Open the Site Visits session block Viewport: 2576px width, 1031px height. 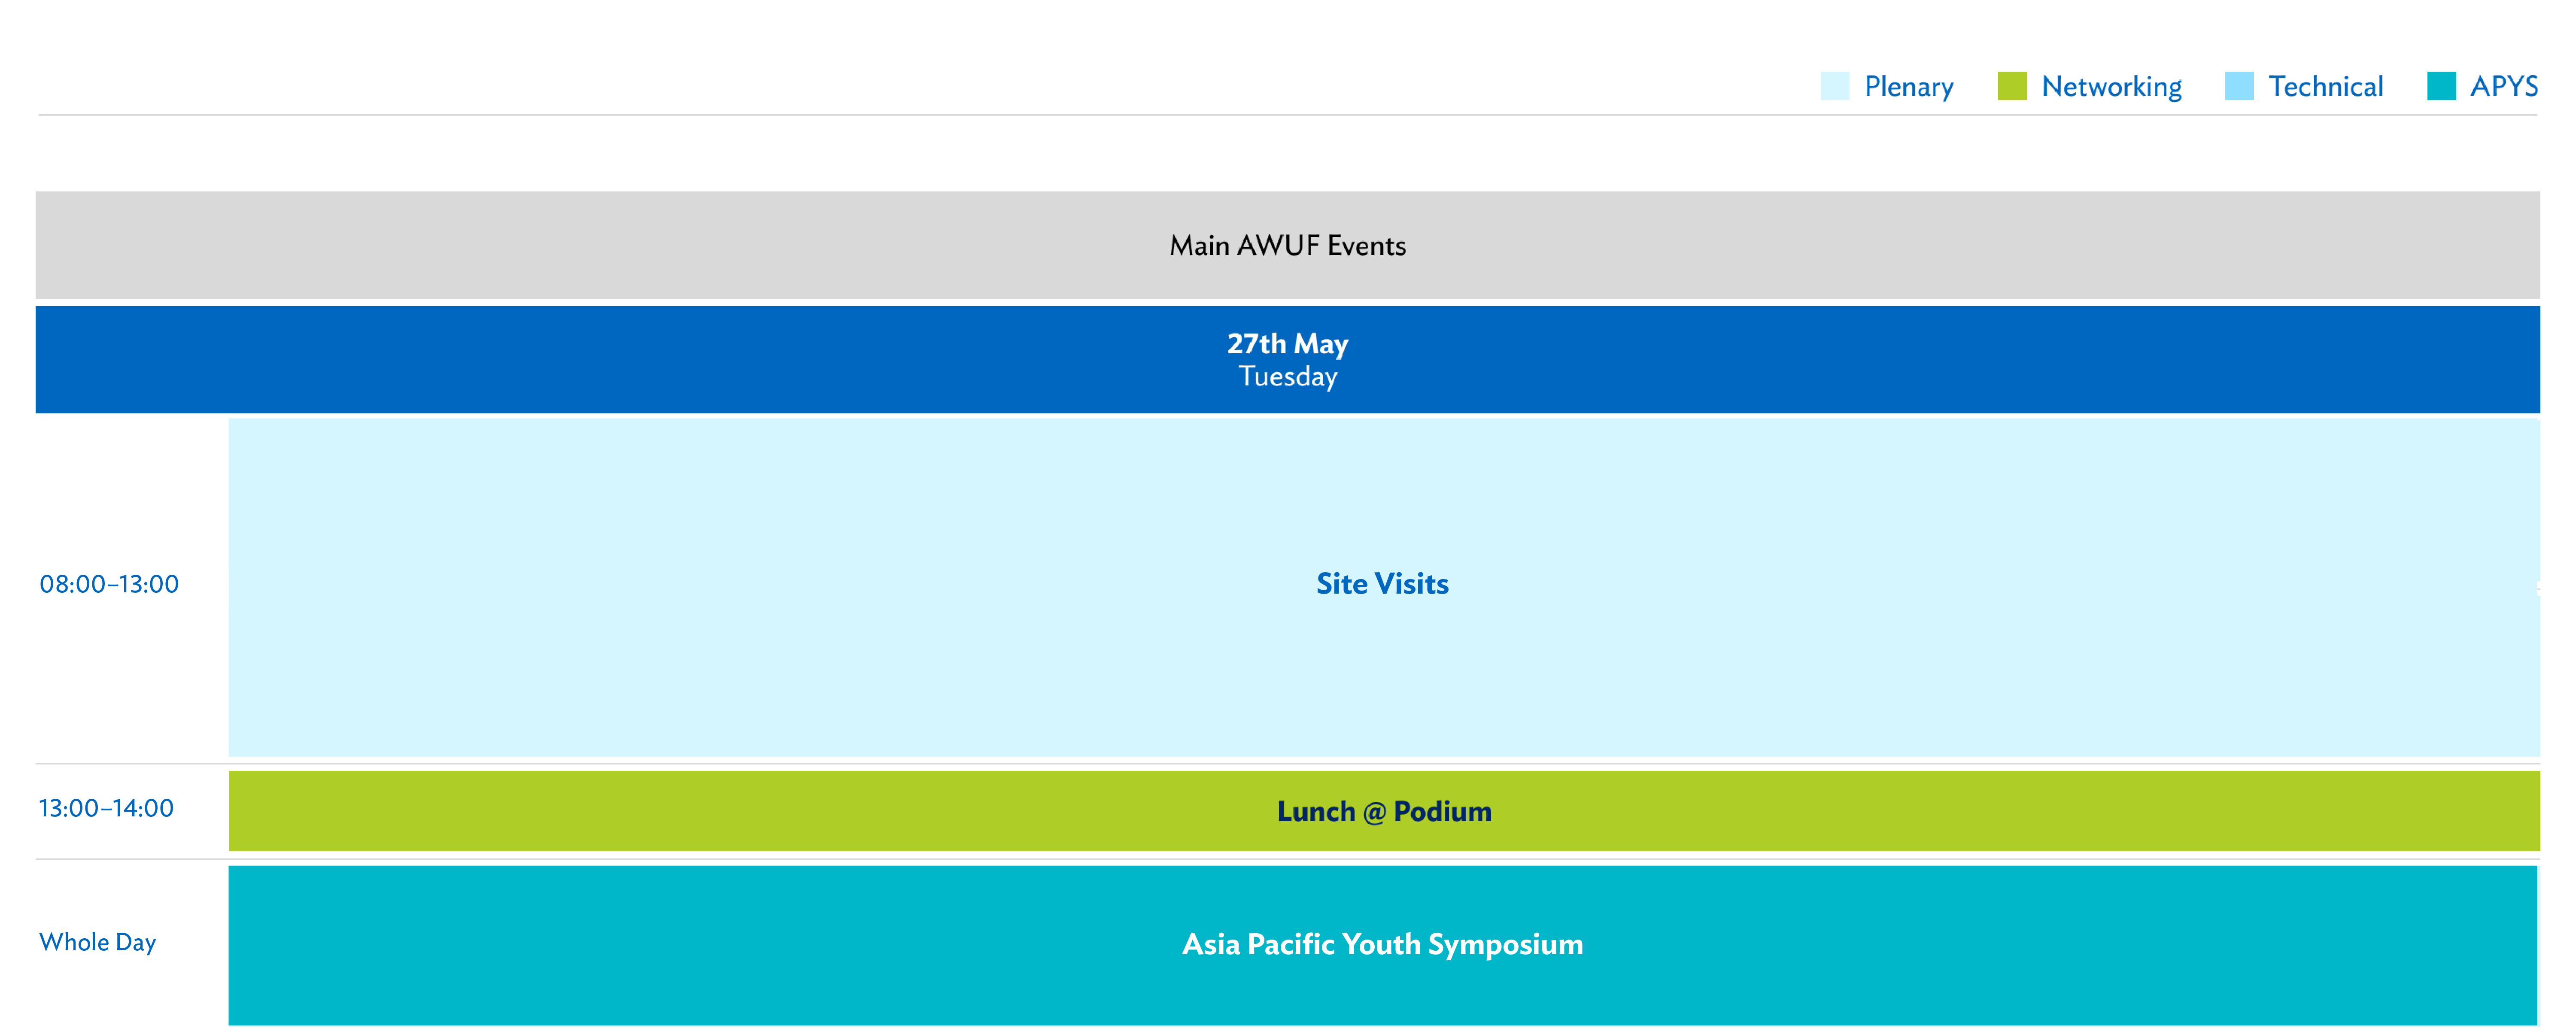pos(1384,587)
